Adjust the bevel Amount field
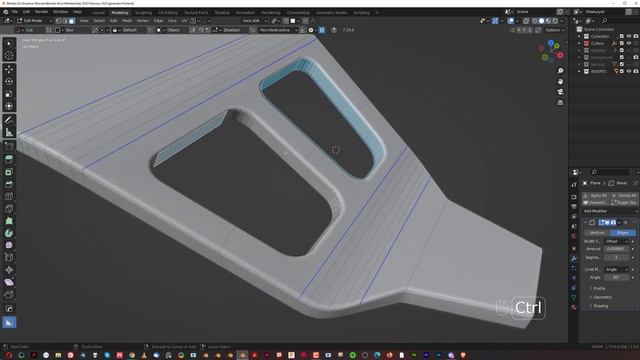 [x=617, y=249]
